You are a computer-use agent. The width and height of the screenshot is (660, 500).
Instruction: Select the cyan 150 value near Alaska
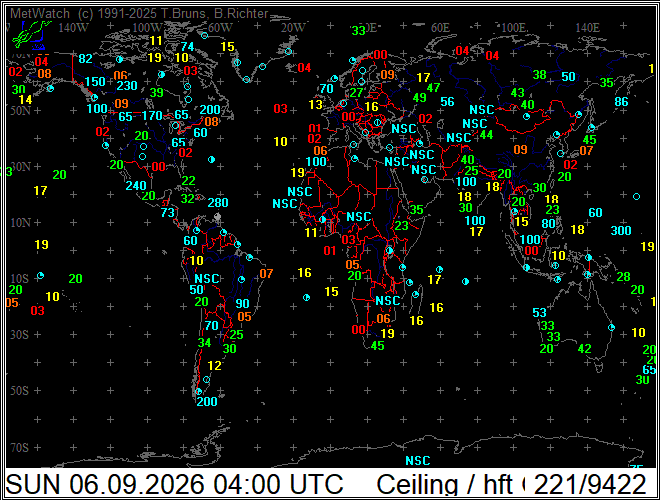(x=95, y=82)
